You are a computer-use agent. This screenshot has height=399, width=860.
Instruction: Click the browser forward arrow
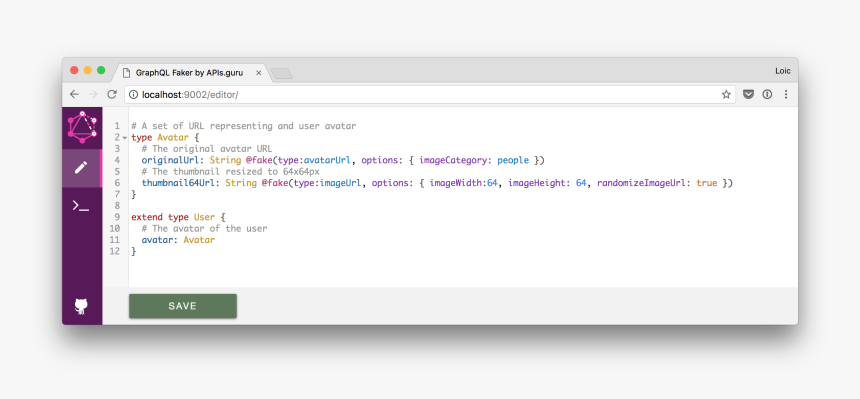coord(93,94)
